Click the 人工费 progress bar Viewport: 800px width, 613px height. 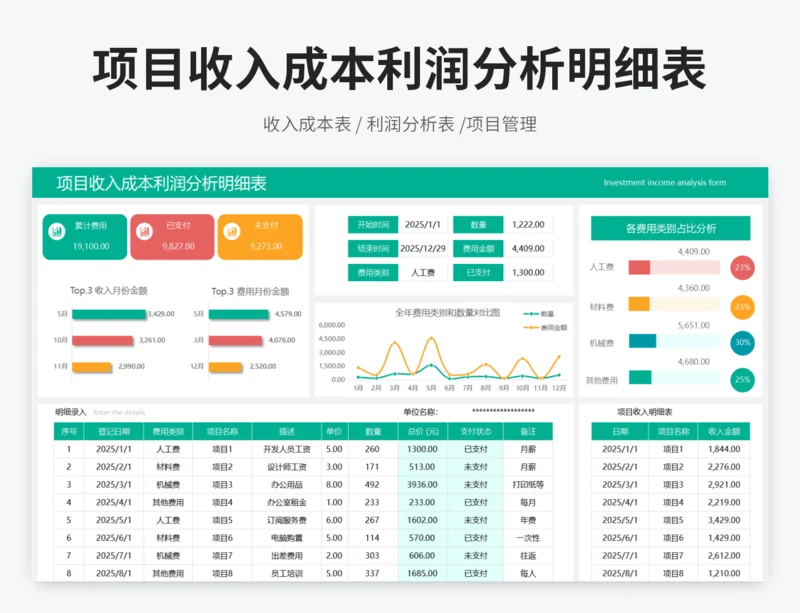coord(674,267)
